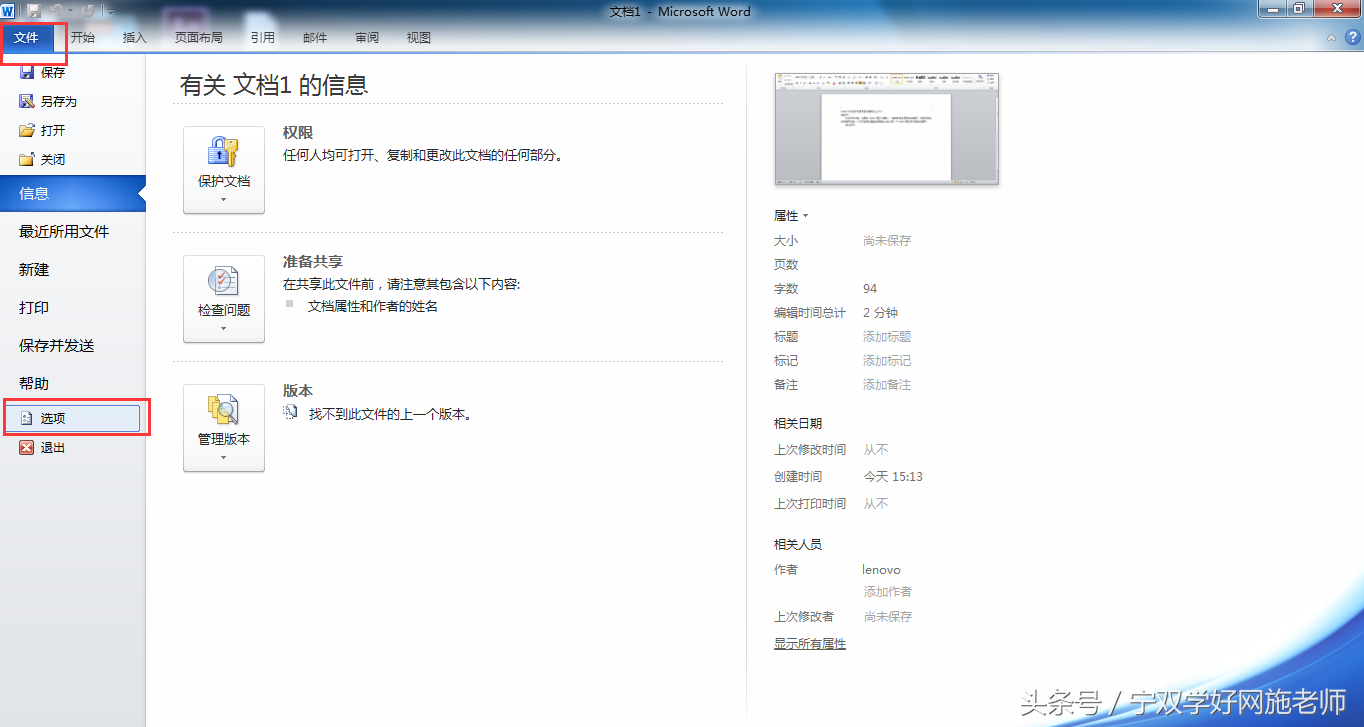Click the editing time value 2 分钟
1364x727 pixels.
click(881, 313)
